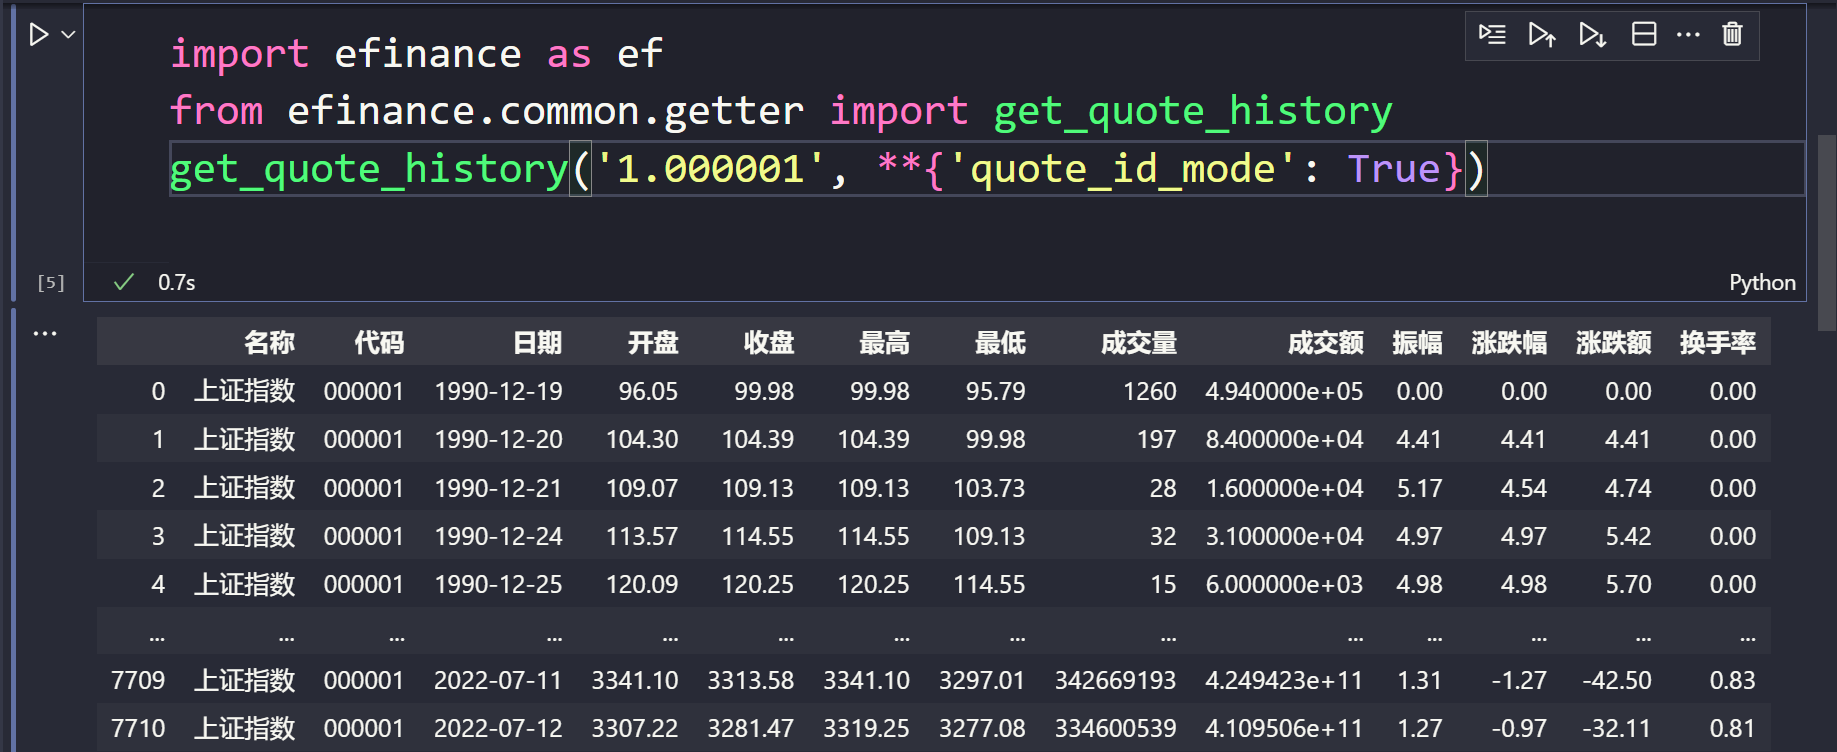Click column header 成交额
Screen dimensions: 1837x752
(x=1325, y=343)
